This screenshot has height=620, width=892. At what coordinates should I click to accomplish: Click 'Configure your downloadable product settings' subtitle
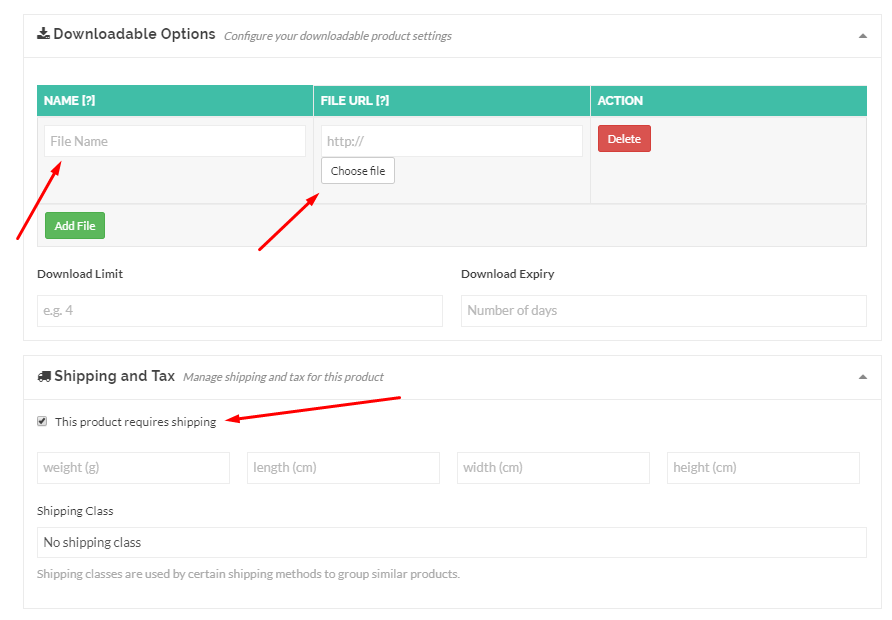(x=338, y=36)
